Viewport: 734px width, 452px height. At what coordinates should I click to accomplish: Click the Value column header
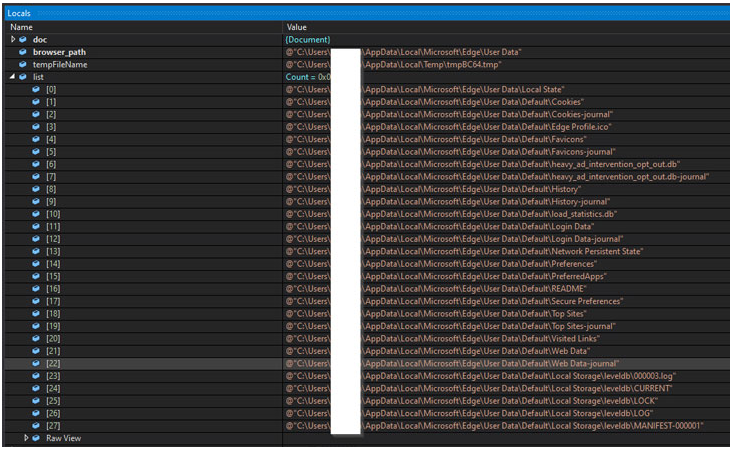[x=297, y=27]
